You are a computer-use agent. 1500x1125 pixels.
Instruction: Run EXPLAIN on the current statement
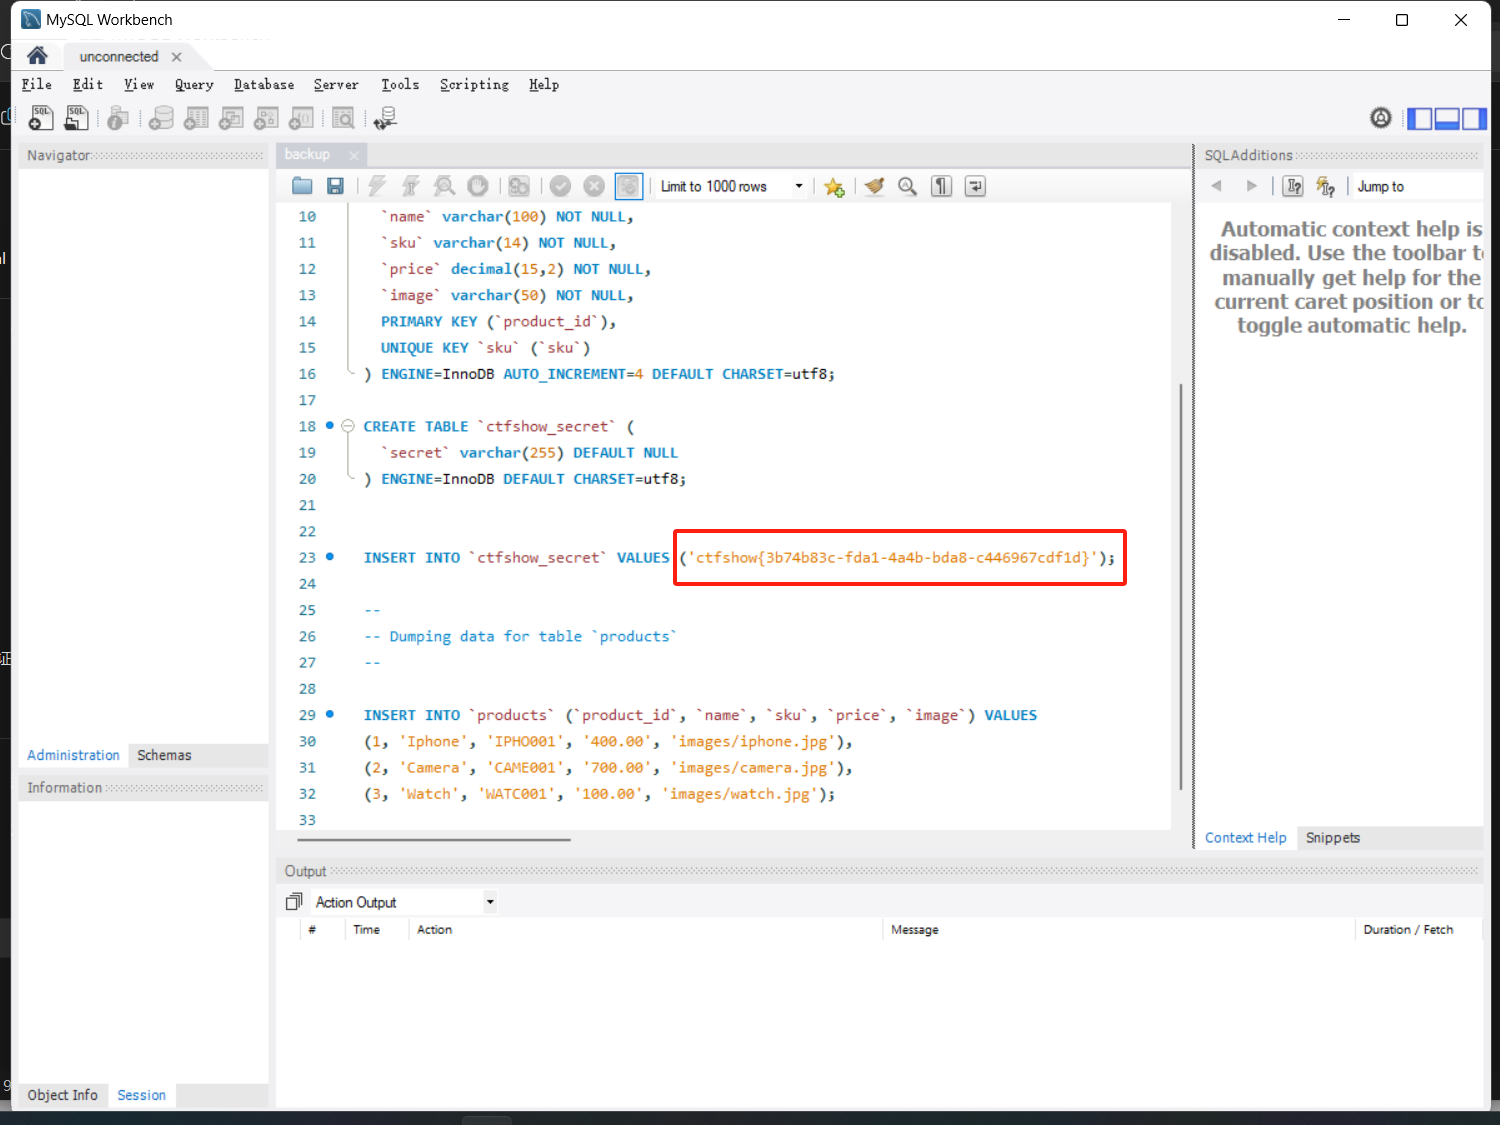click(x=445, y=186)
